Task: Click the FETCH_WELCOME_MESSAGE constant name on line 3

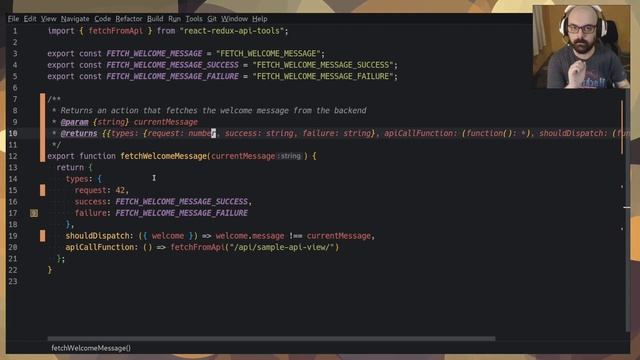Action: coord(154,53)
